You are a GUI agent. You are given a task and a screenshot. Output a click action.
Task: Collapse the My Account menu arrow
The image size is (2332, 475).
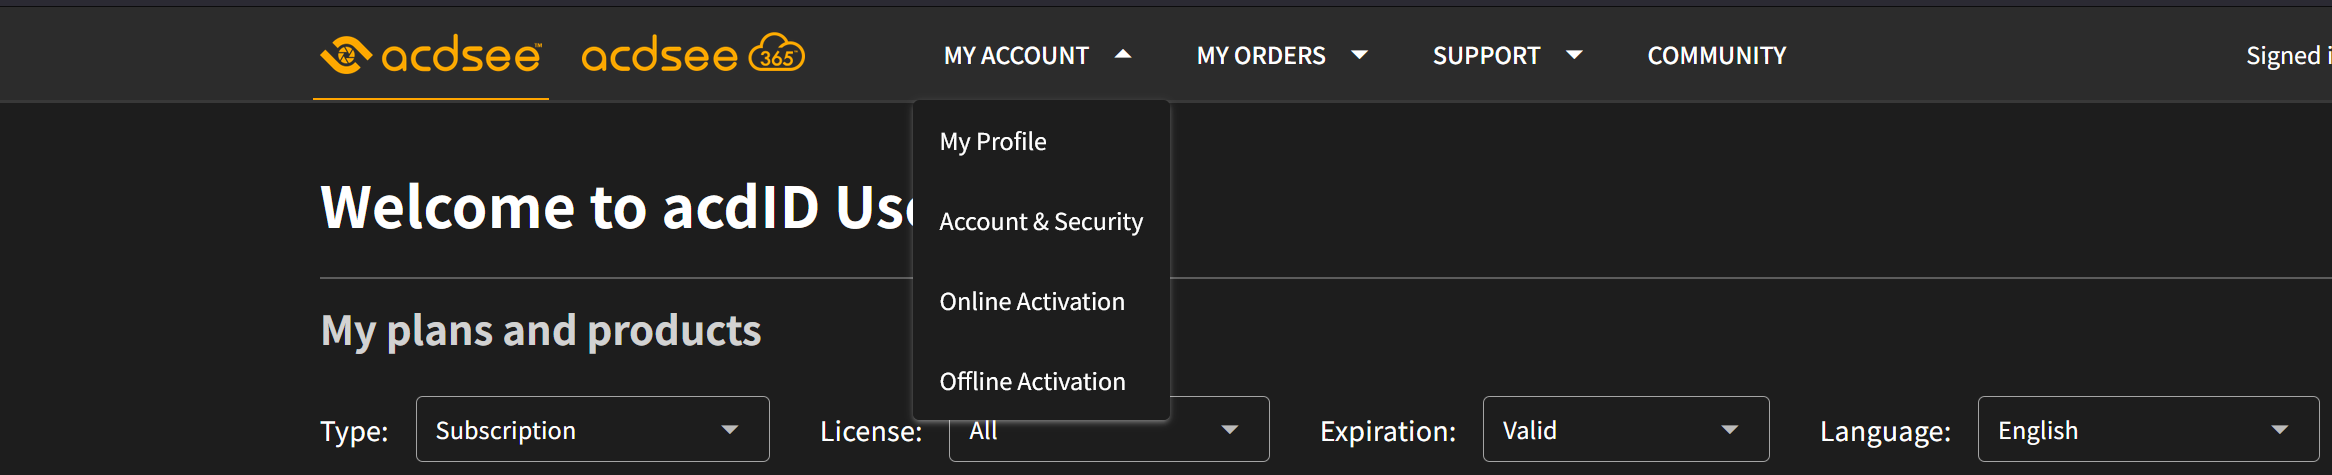[x=1123, y=55]
